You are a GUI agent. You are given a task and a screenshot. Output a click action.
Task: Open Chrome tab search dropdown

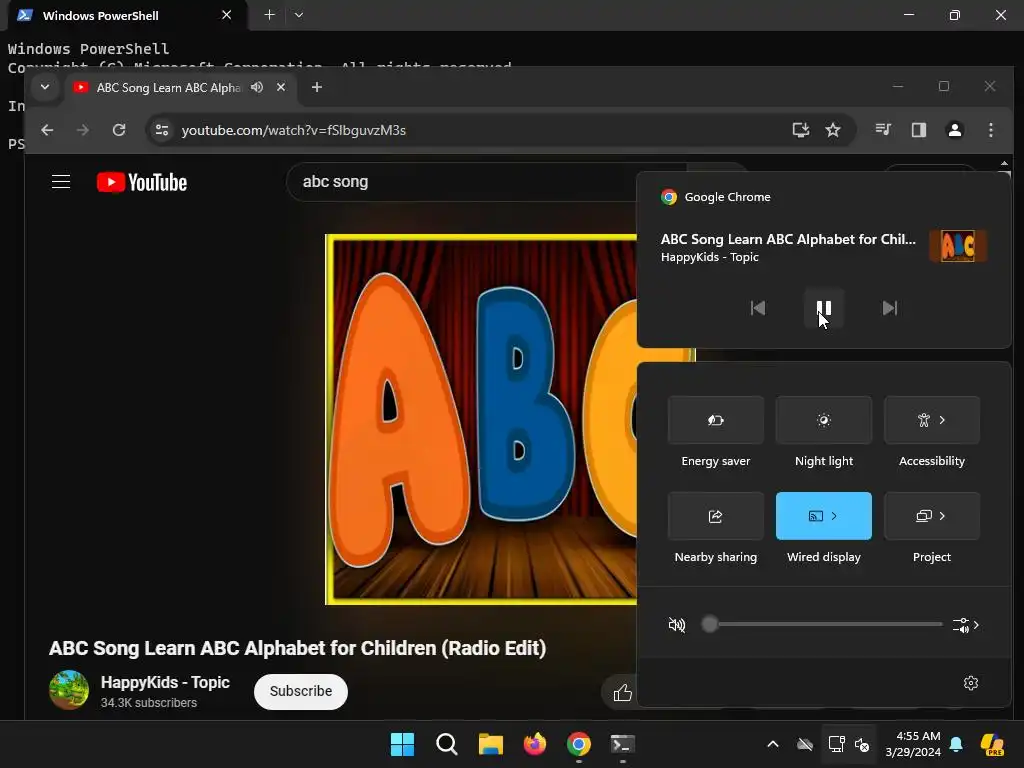coord(44,87)
